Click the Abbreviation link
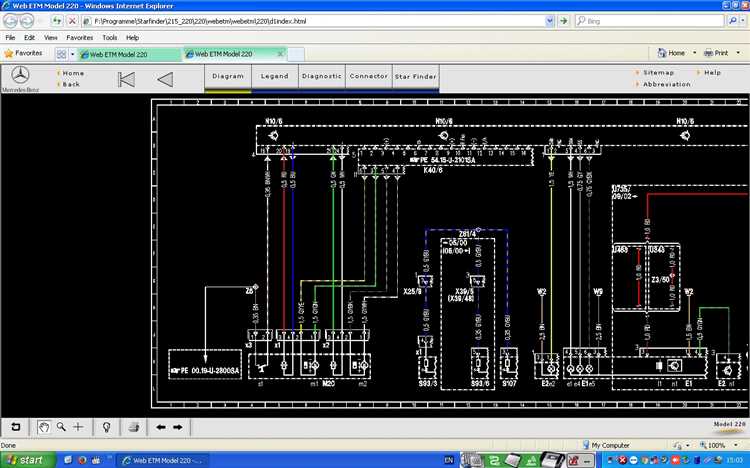 pos(666,84)
